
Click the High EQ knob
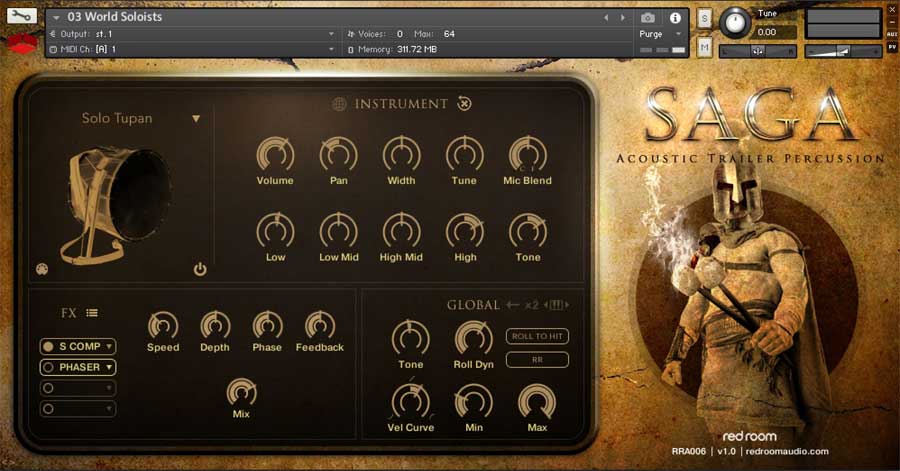[464, 231]
